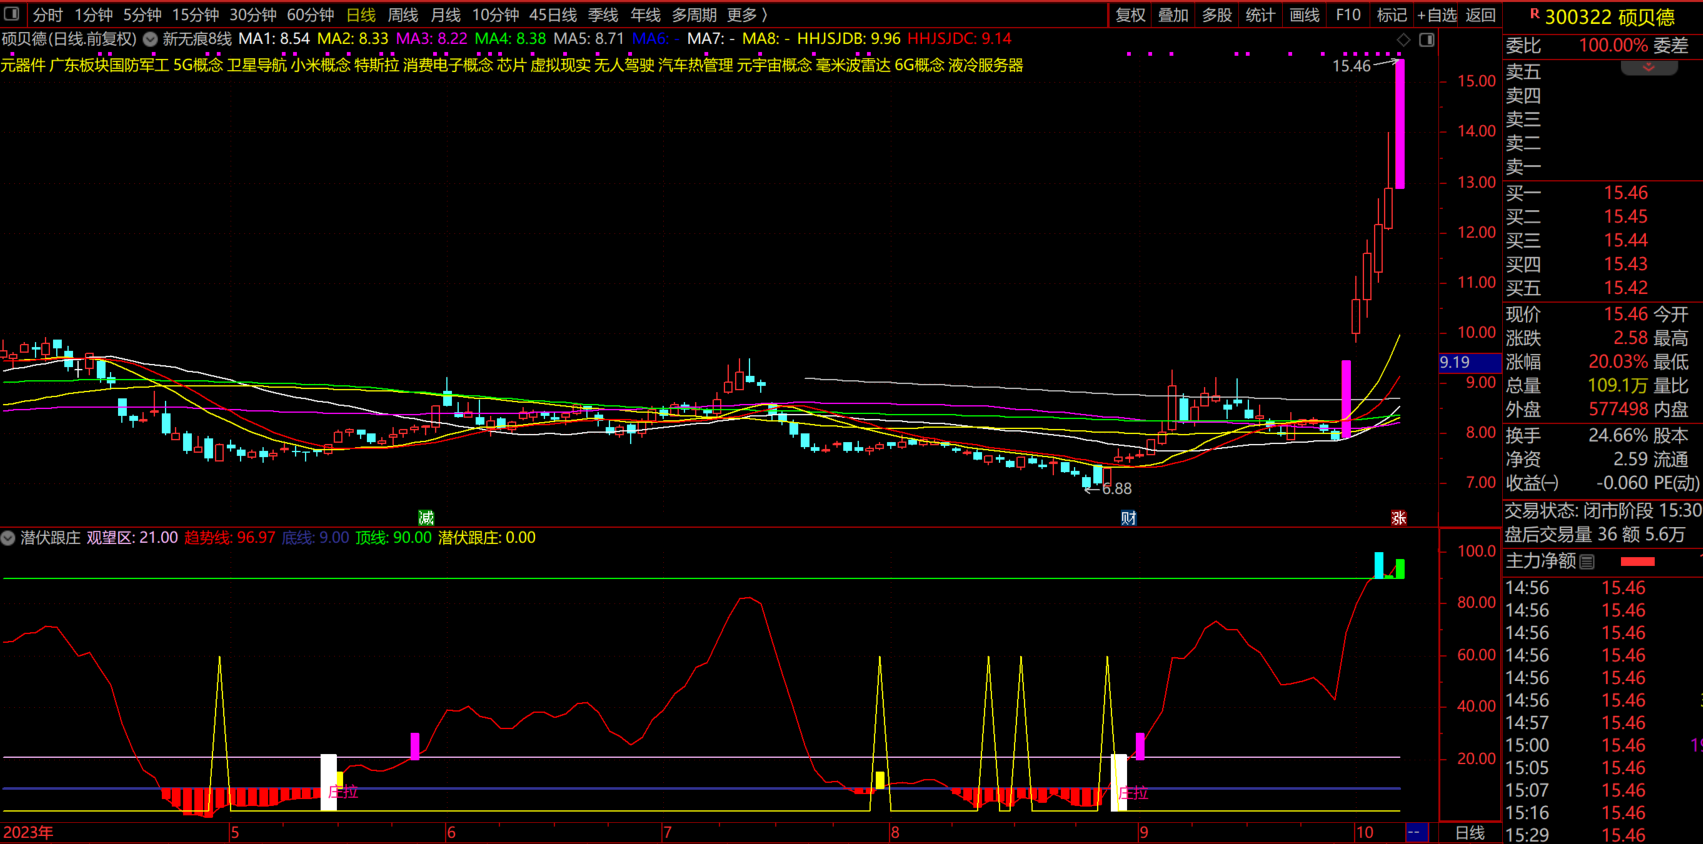Click the red 涨 event marker
Image resolution: width=1703 pixels, height=844 pixels.
tap(1399, 518)
